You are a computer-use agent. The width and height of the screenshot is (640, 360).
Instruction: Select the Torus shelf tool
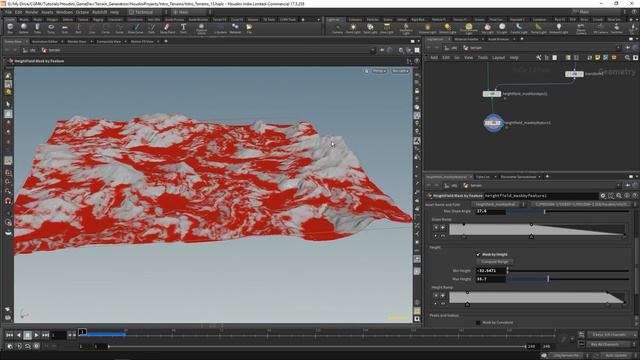coord(51,28)
